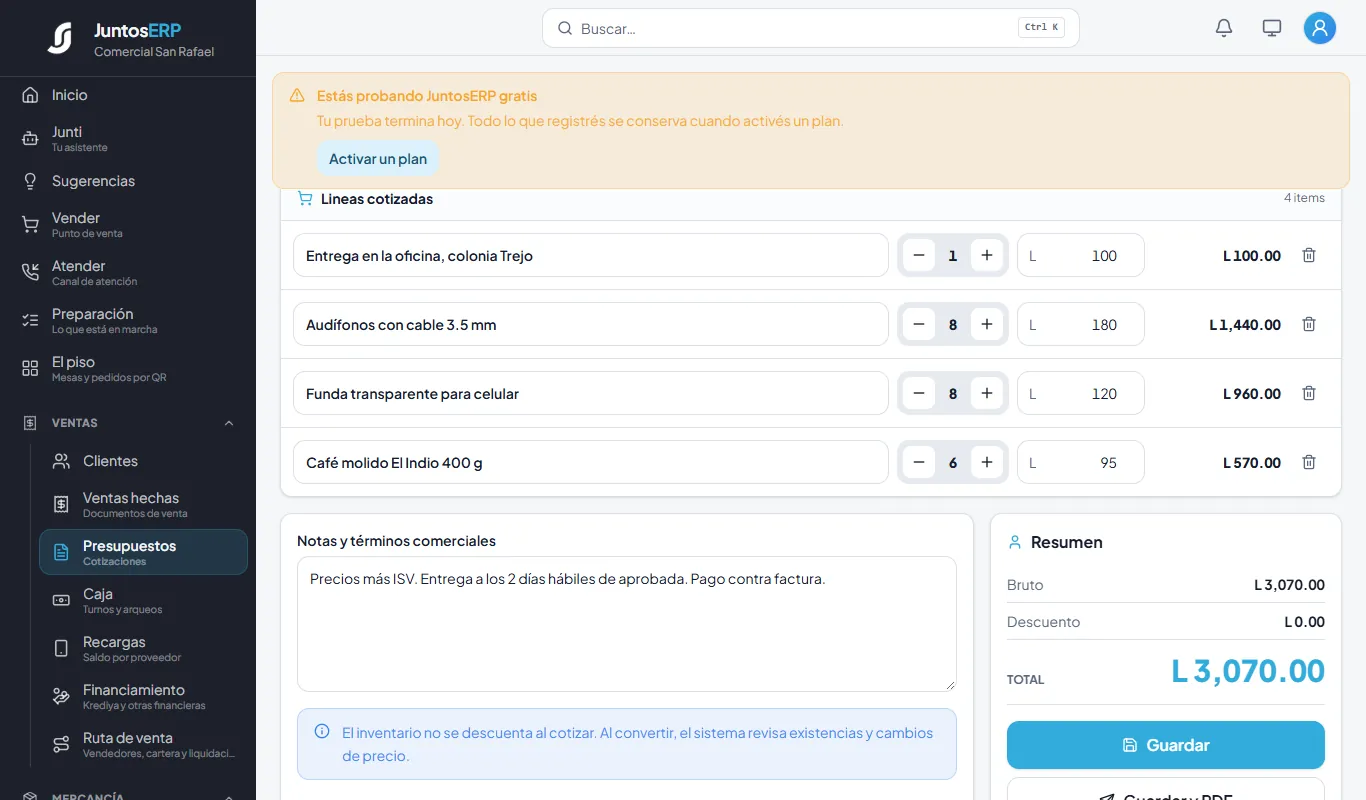Edit the Funda transparente para celular description
1366x800 pixels.
[x=591, y=393]
